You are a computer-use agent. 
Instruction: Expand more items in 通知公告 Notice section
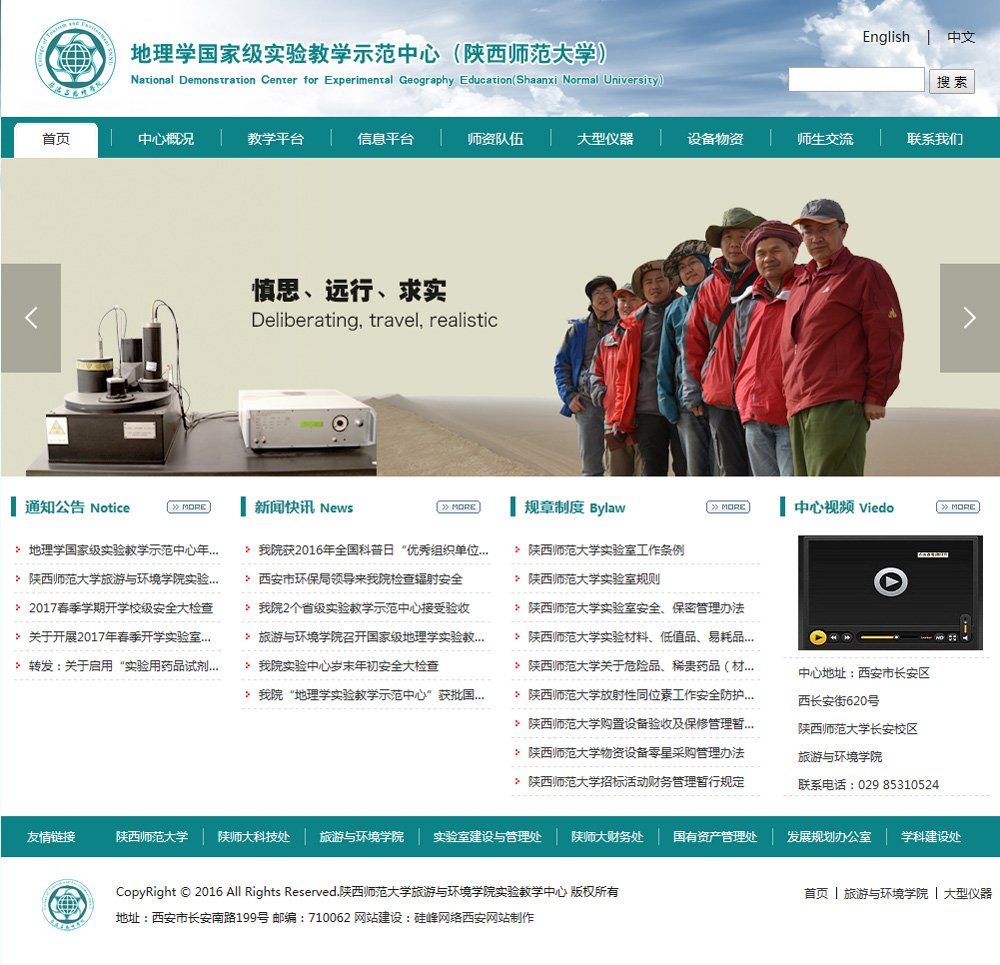[189, 507]
